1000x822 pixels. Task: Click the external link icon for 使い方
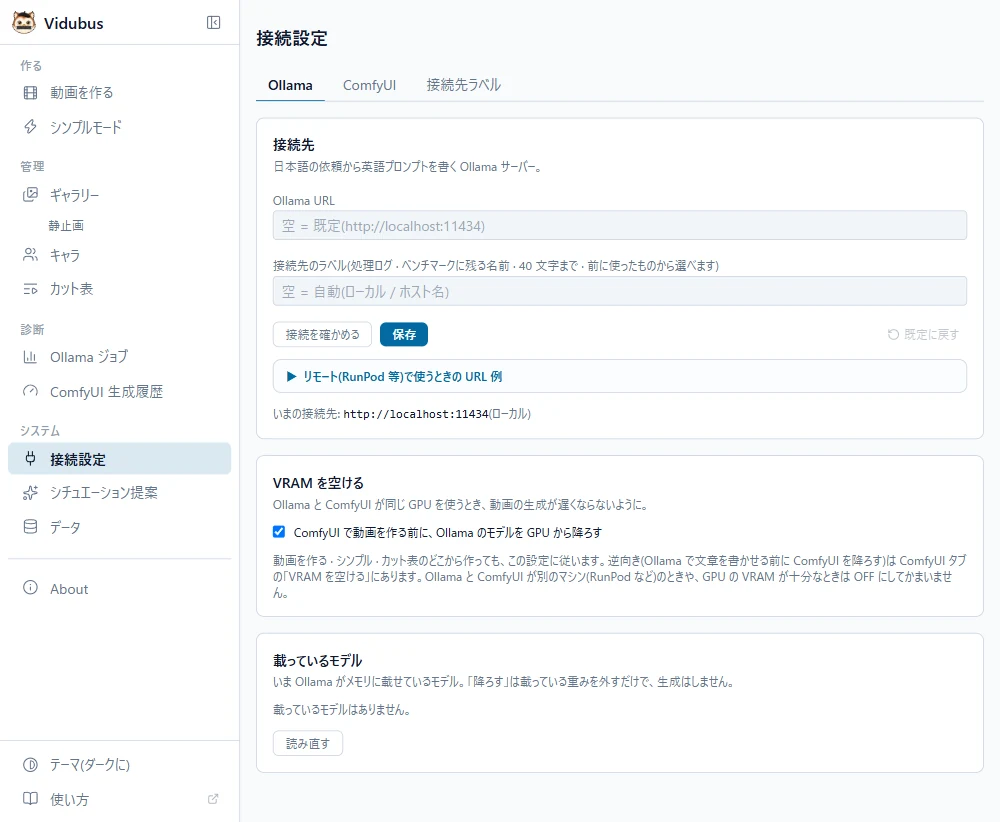(x=213, y=799)
